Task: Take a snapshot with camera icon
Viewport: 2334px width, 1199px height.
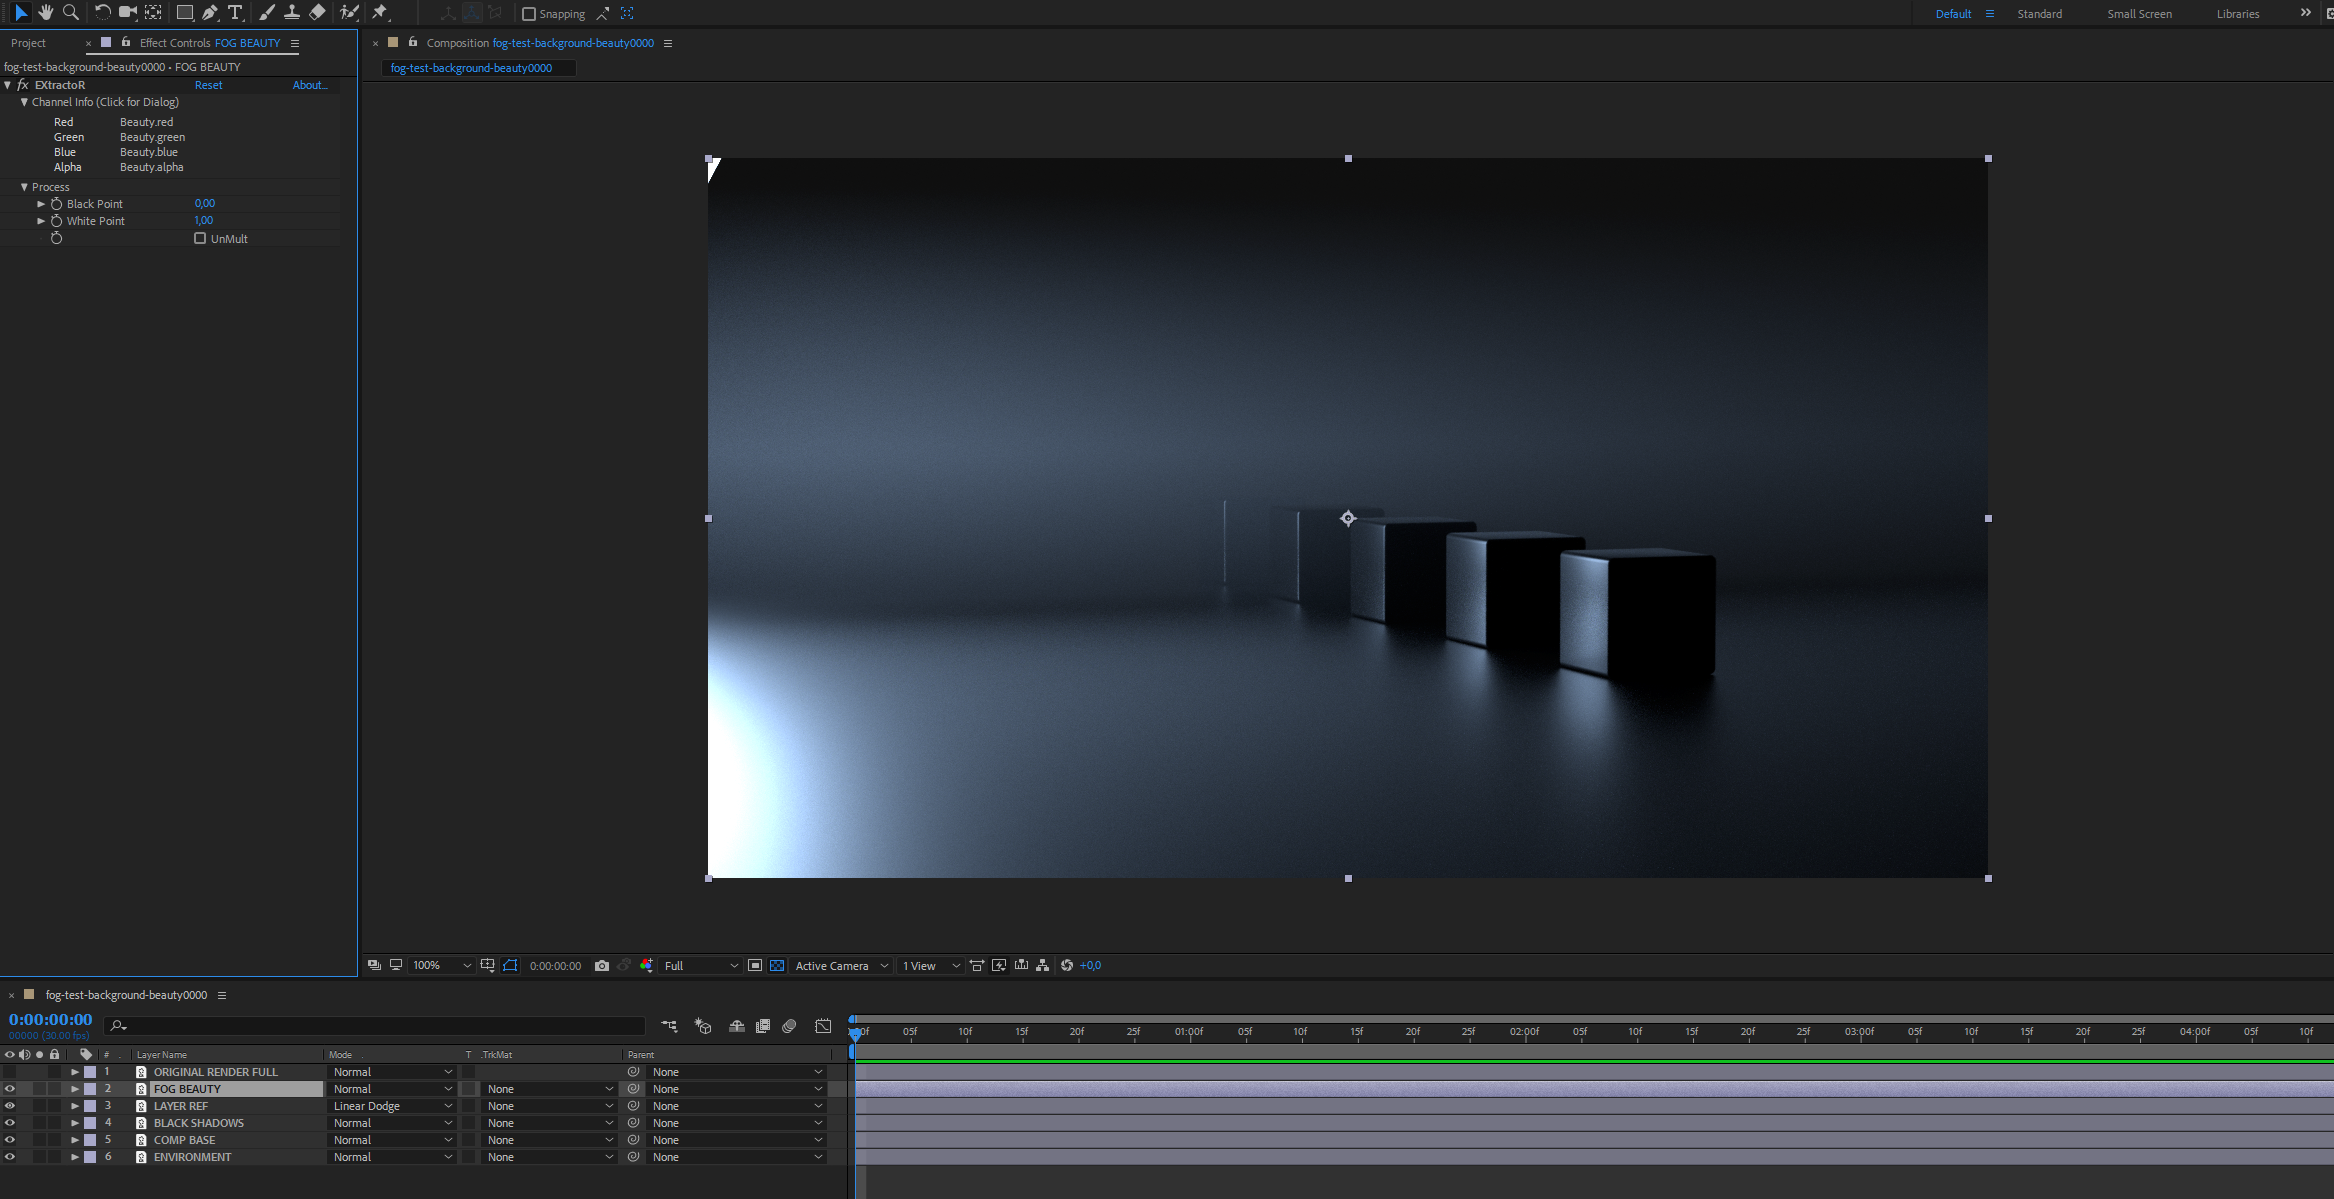Action: (602, 965)
